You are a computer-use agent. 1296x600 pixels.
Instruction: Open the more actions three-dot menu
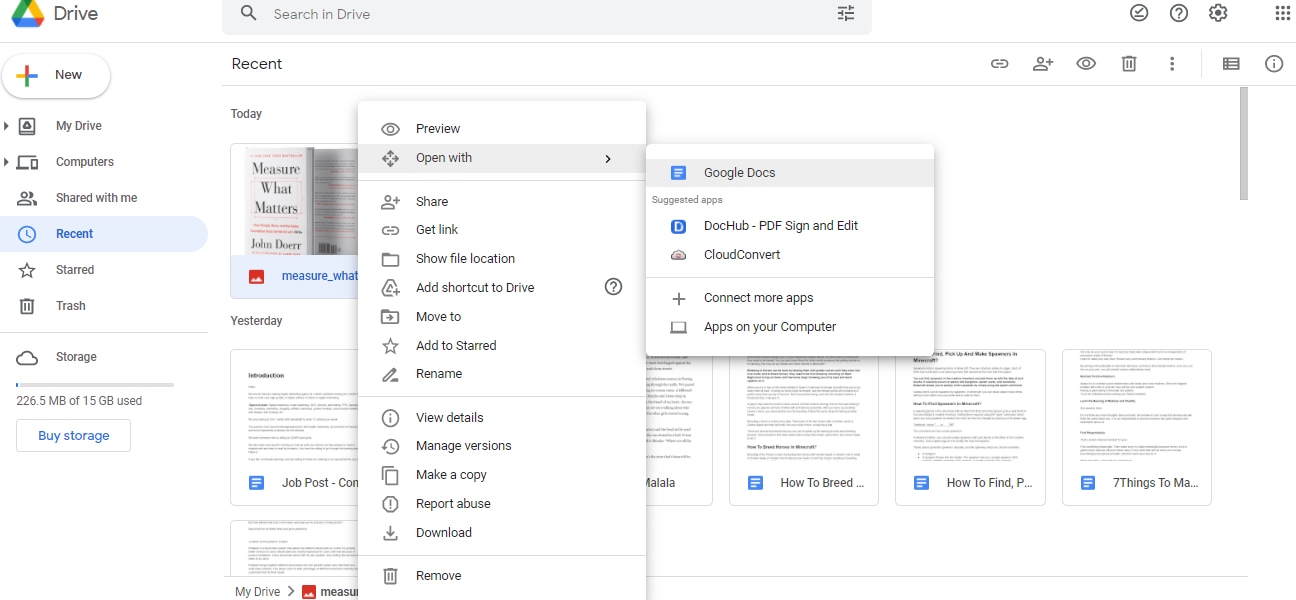(x=1172, y=64)
